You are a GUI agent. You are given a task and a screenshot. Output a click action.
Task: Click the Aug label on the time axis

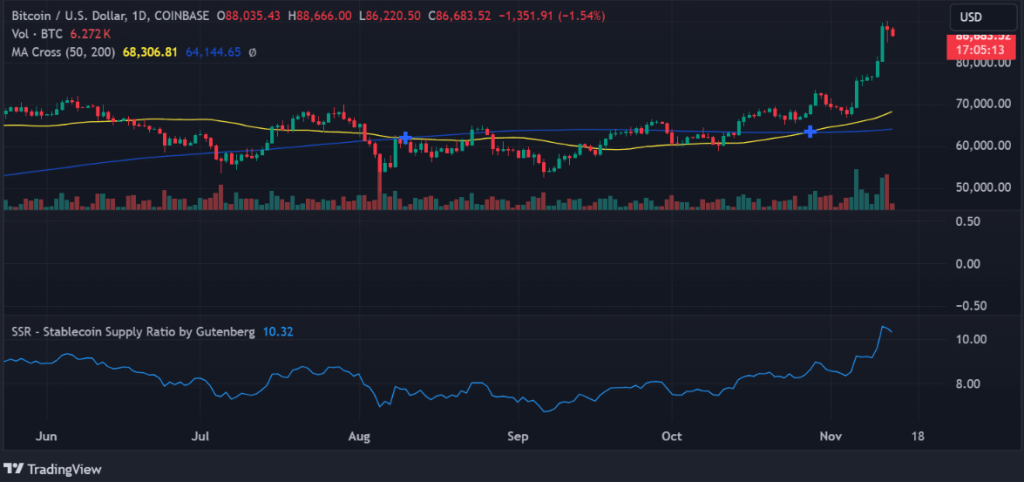point(360,436)
